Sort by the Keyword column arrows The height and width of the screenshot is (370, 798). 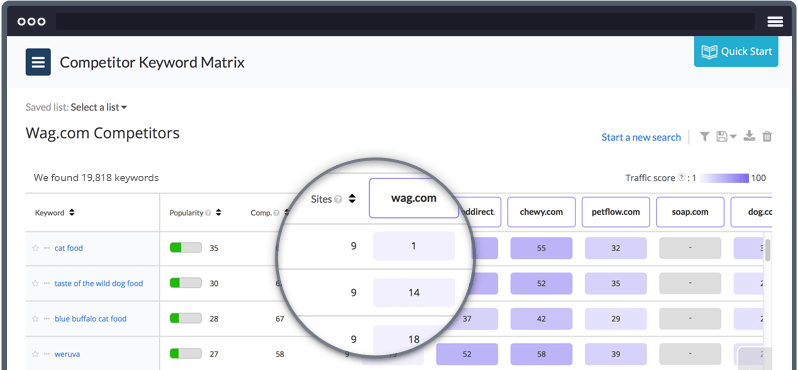click(x=72, y=213)
